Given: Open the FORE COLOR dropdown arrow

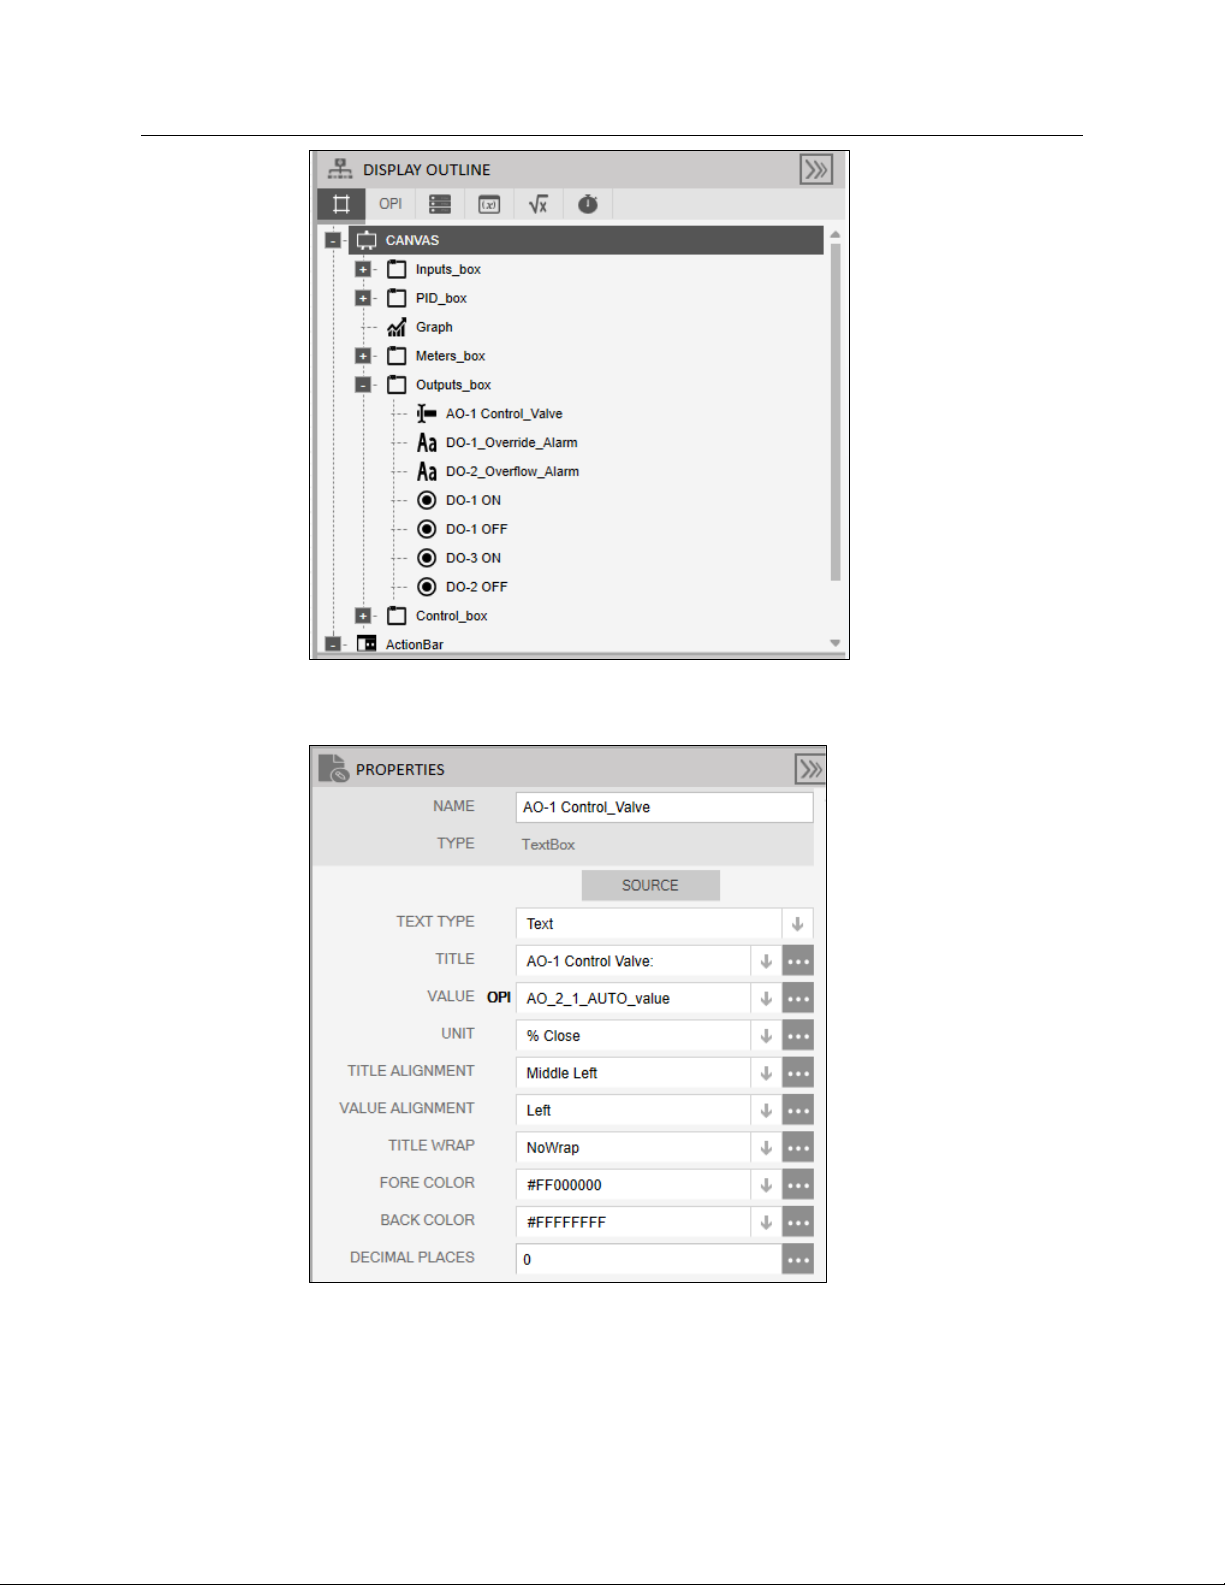Looking at the screenshot, I should point(766,1185).
